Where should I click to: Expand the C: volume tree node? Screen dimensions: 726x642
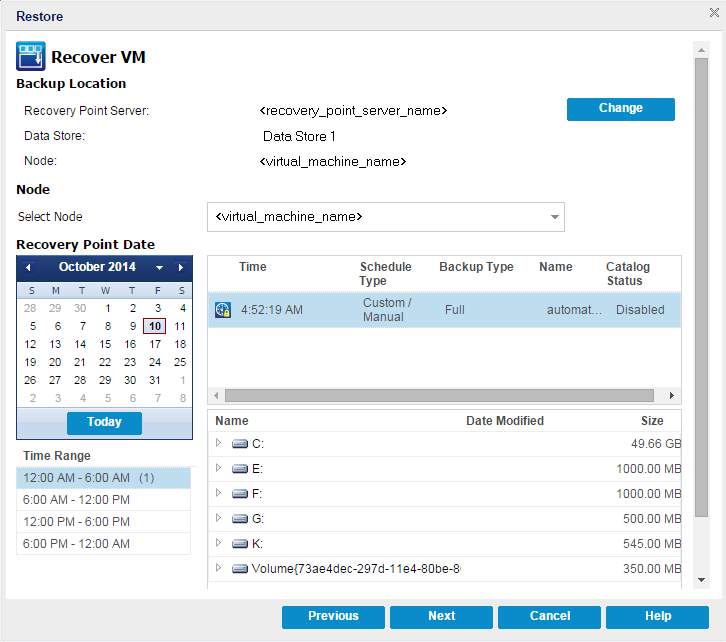(219, 443)
